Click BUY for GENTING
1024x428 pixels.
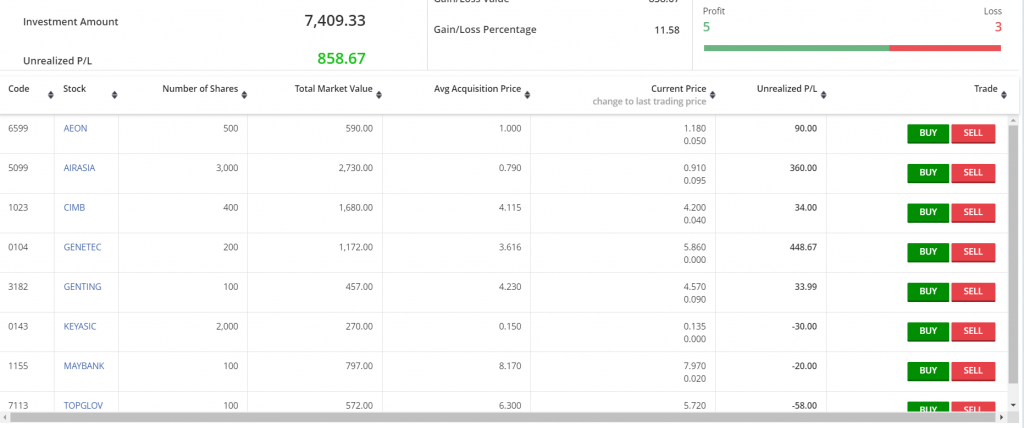pyautogui.click(x=928, y=292)
